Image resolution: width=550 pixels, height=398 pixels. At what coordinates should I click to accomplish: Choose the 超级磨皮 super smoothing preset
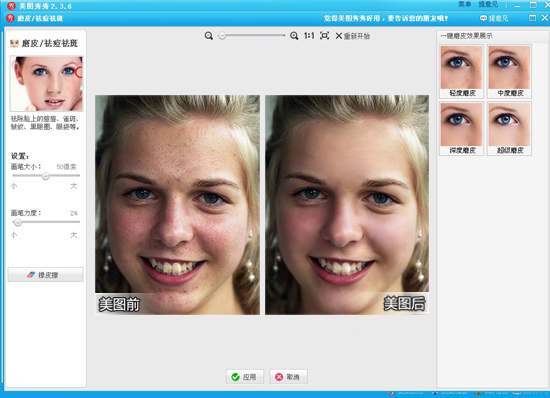click(509, 129)
